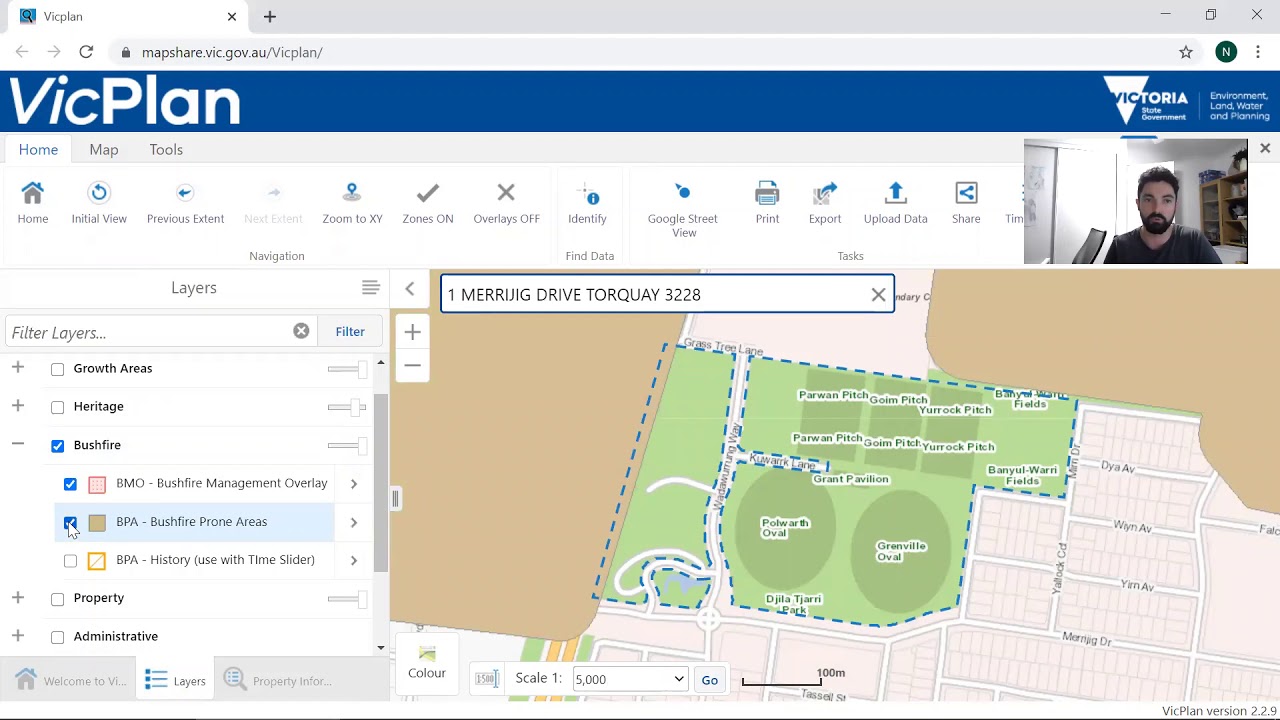The width and height of the screenshot is (1280, 720).
Task: Click the Filter Layers input field
Action: (x=150, y=332)
